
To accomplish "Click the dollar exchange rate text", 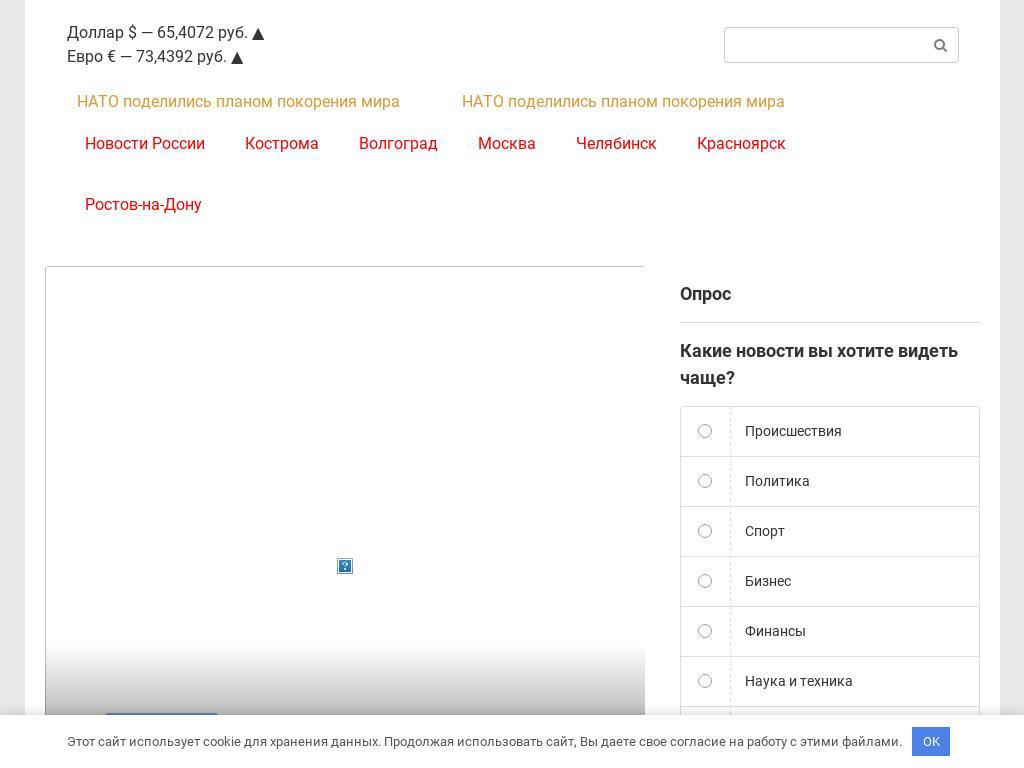I will tap(165, 33).
